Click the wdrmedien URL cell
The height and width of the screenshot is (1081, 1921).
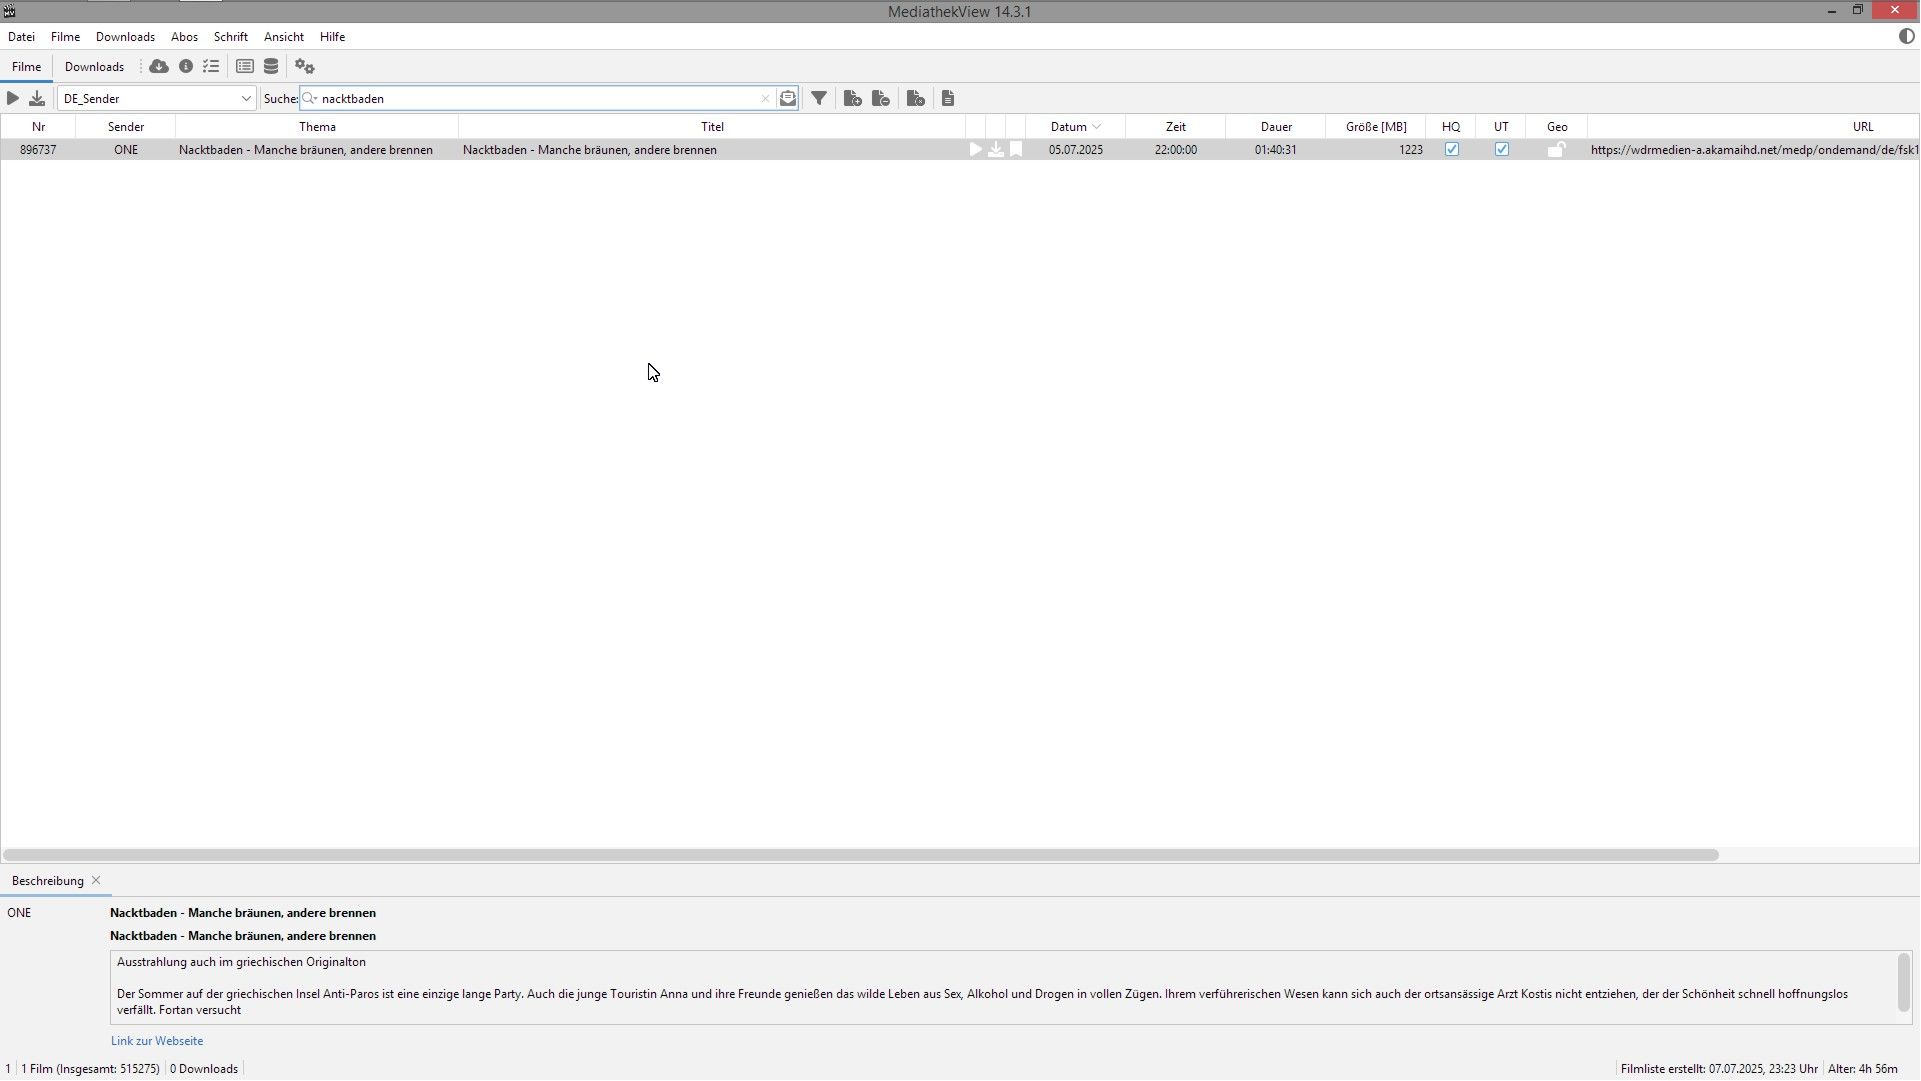(x=1754, y=150)
